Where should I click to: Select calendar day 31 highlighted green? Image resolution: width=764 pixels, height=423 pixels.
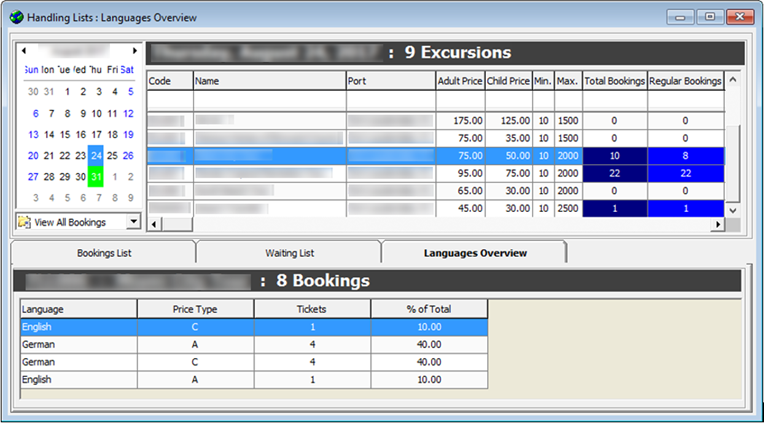tap(96, 176)
